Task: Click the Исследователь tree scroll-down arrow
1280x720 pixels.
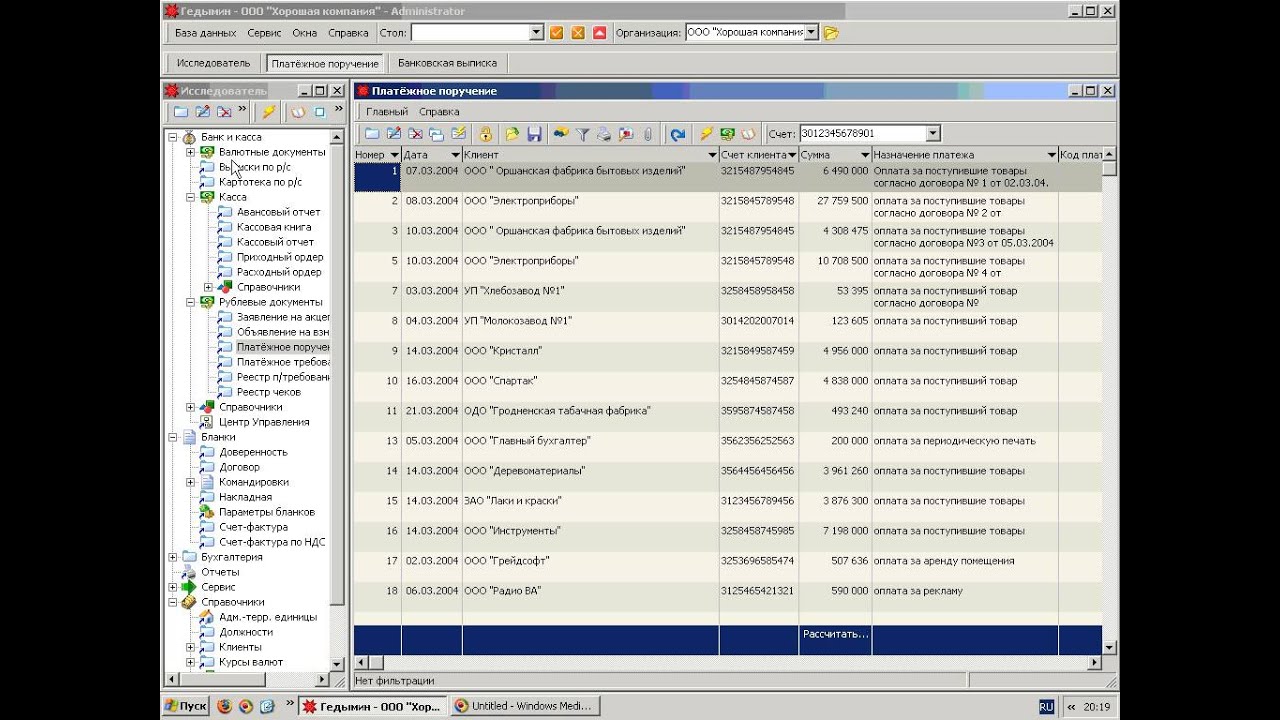Action: (x=337, y=664)
